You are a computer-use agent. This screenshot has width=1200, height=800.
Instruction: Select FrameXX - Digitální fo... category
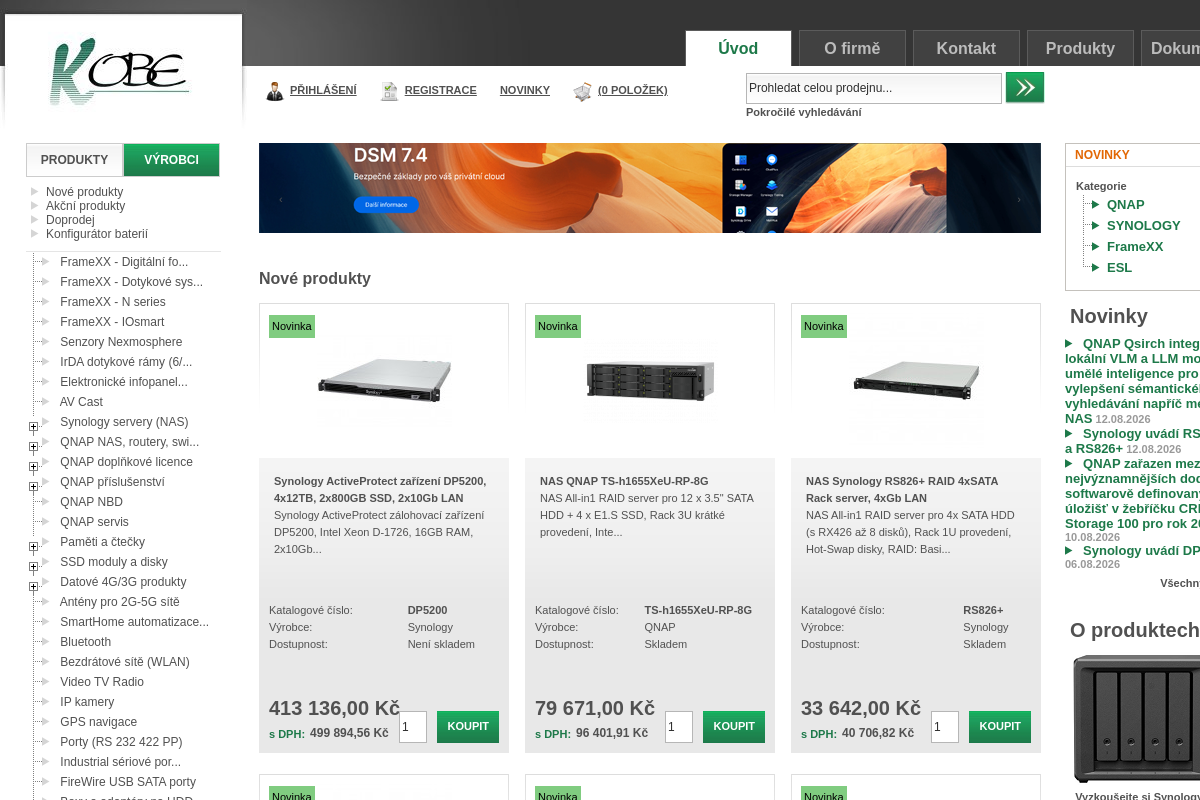tap(124, 262)
